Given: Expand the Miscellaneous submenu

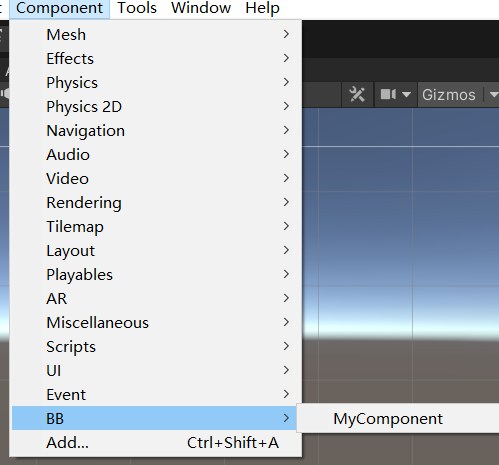Looking at the screenshot, I should pos(155,323).
